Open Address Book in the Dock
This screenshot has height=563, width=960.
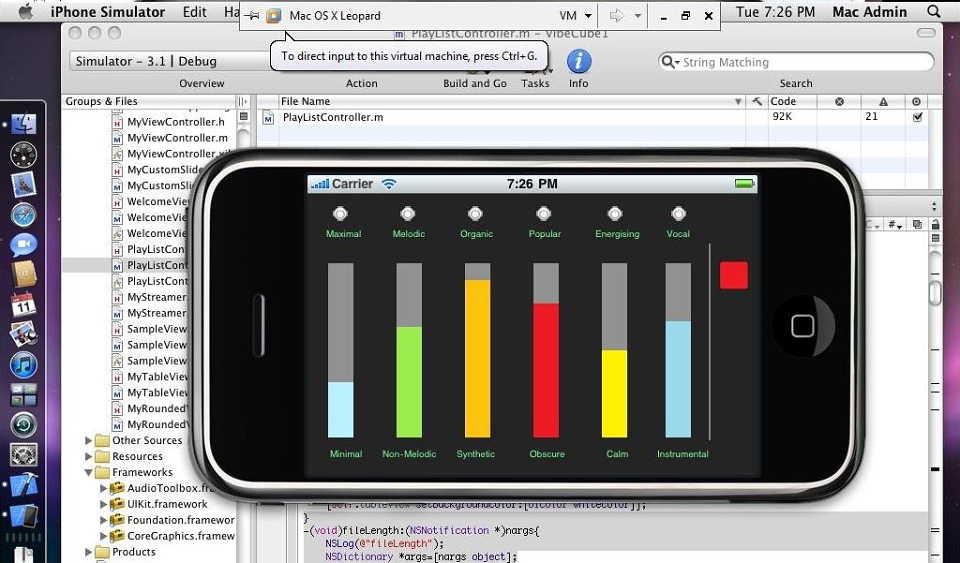(23, 274)
